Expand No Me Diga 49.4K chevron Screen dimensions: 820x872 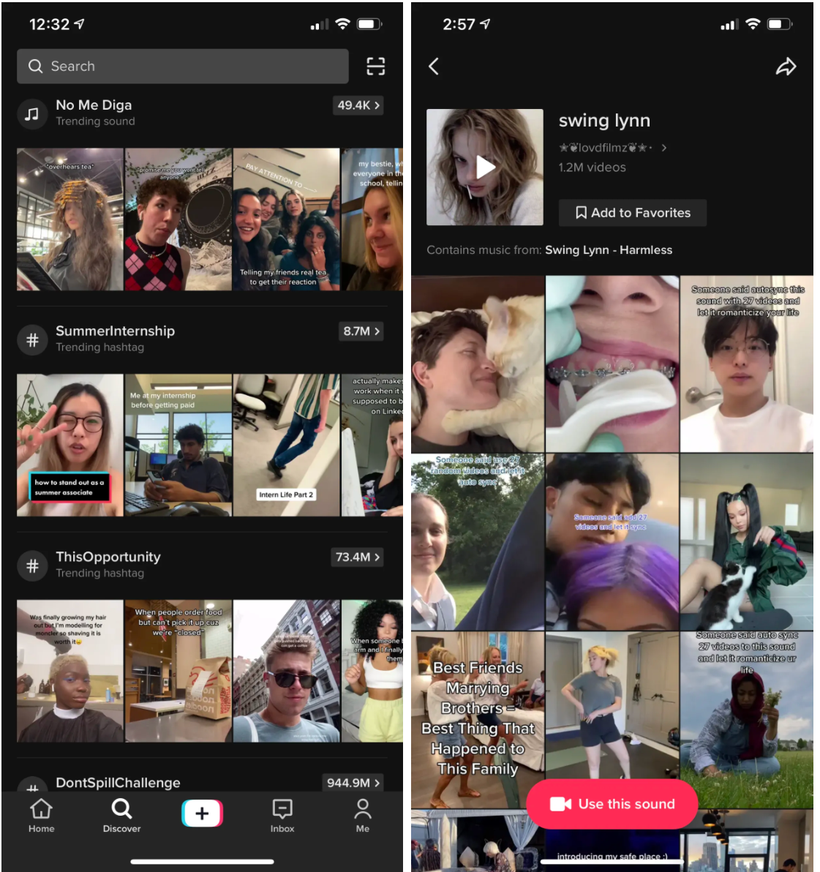point(358,105)
